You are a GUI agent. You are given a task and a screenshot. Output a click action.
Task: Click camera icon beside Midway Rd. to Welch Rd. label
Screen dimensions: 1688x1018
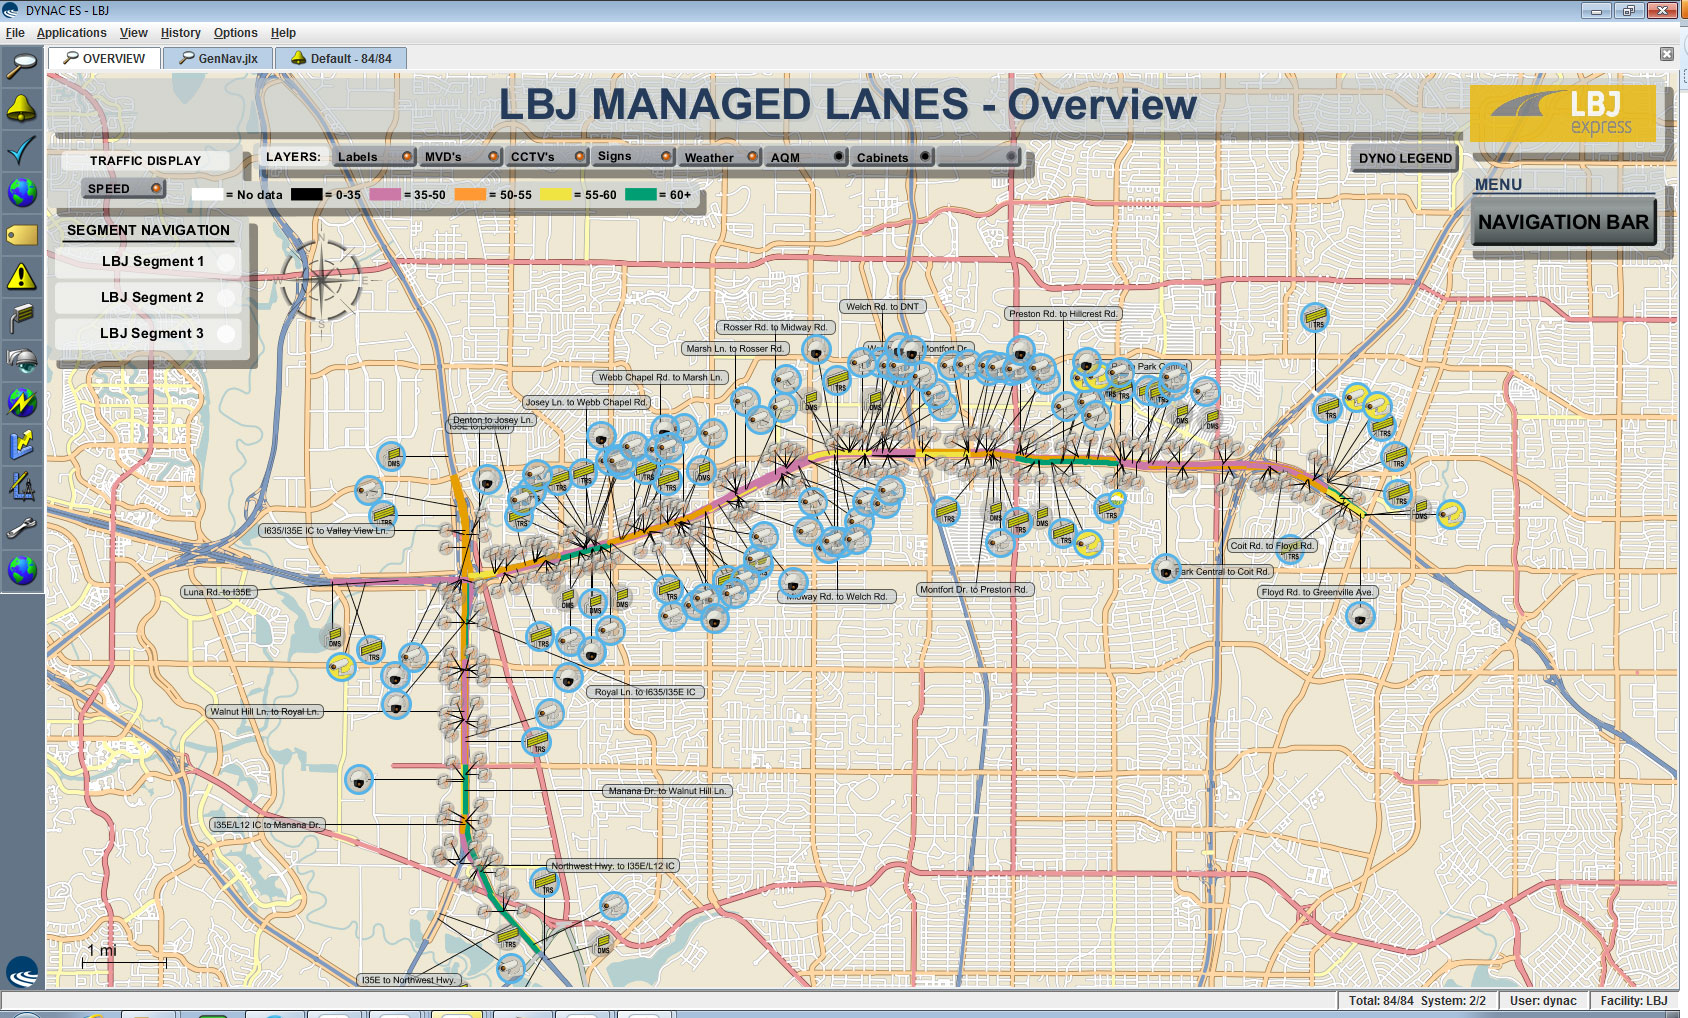coord(793,582)
